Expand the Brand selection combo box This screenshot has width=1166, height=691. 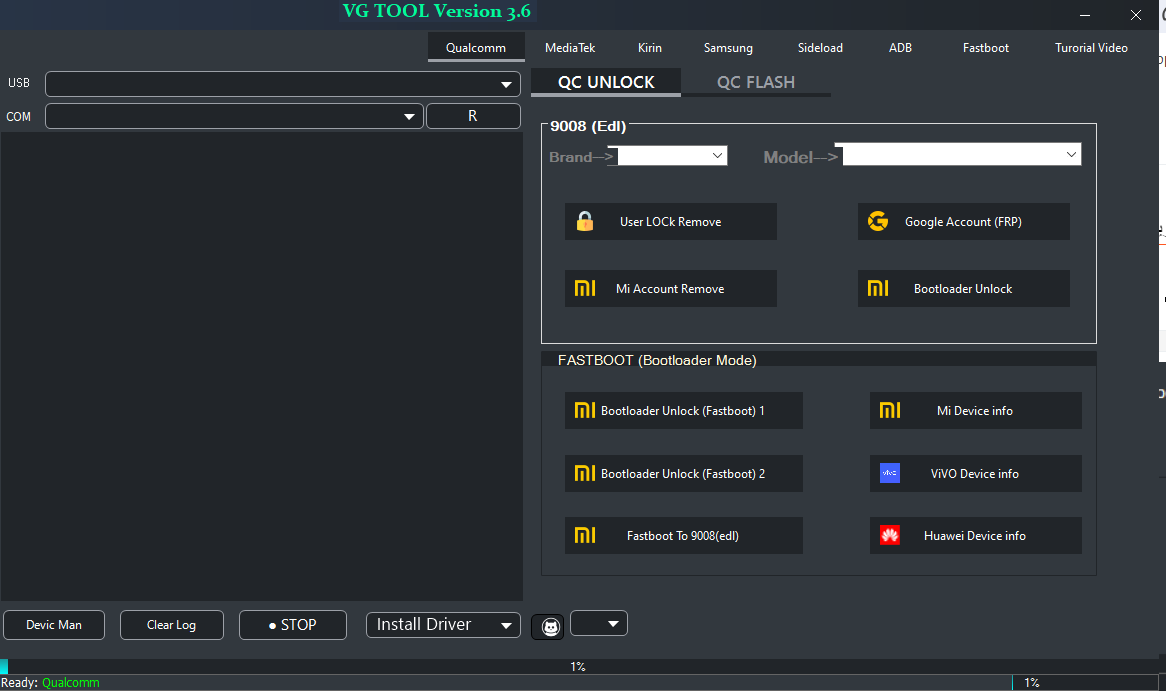pyautogui.click(x=671, y=155)
